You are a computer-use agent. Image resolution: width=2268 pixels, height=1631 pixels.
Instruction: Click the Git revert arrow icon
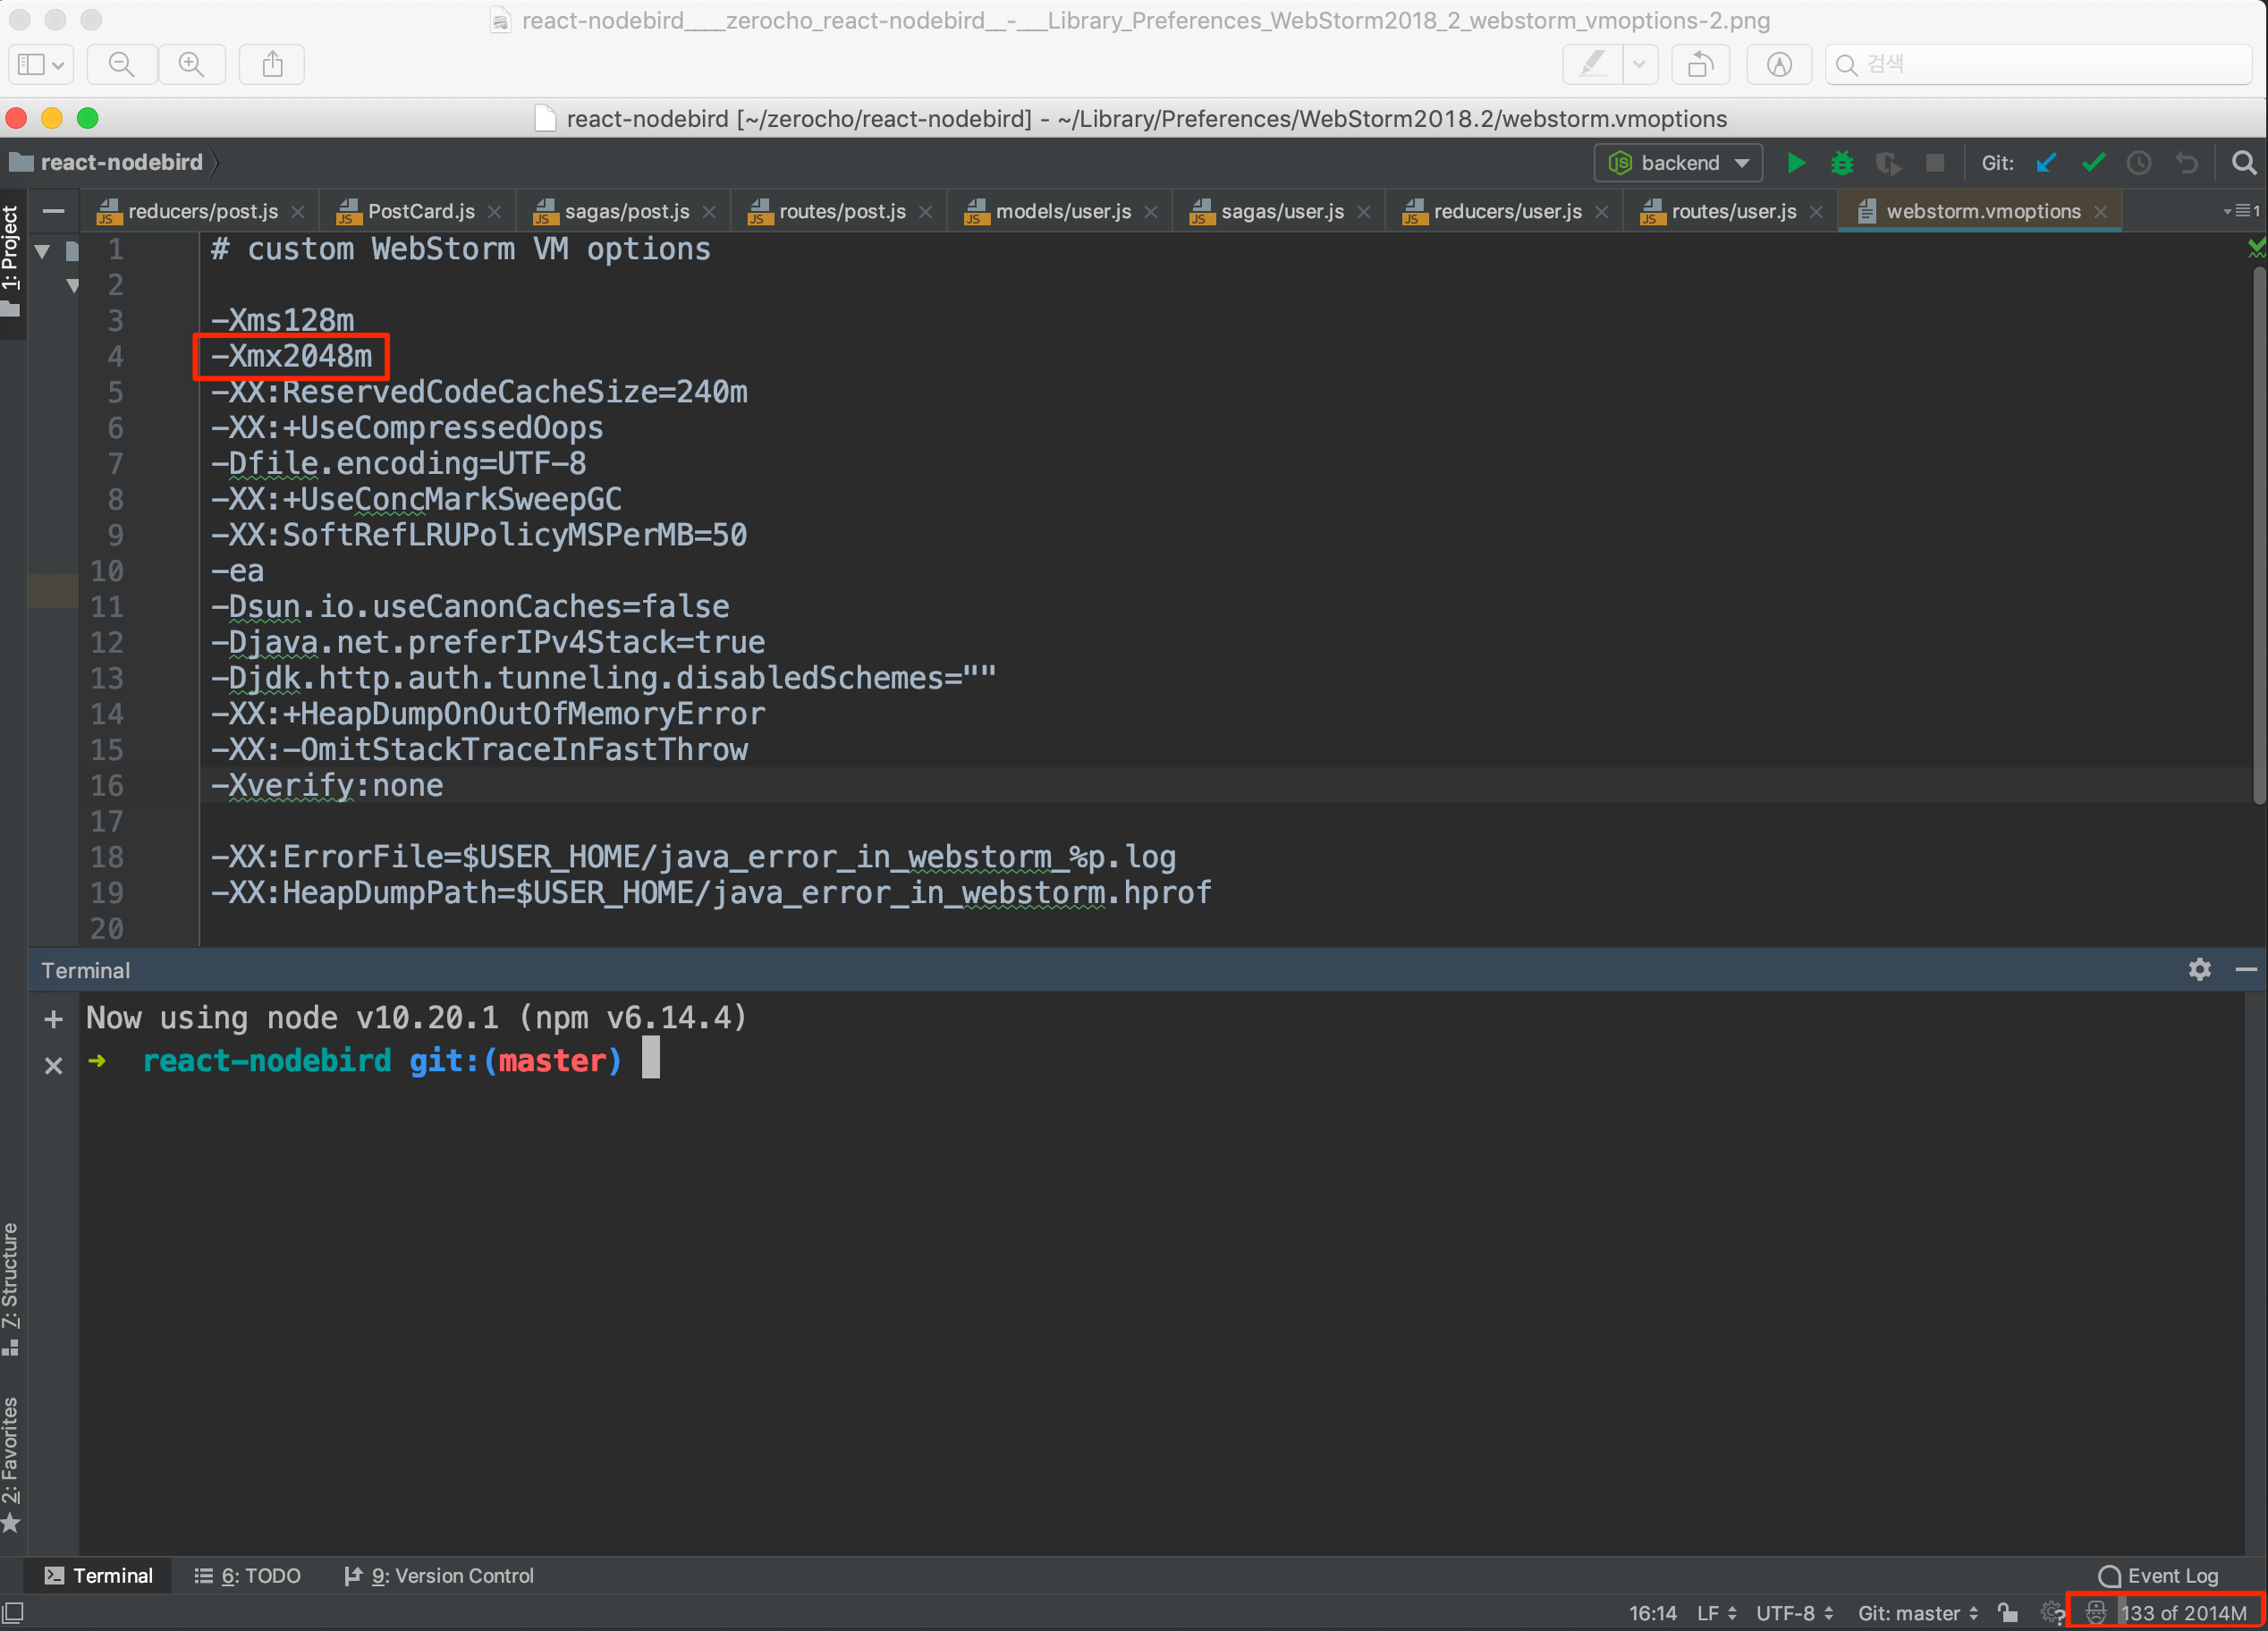[x=2187, y=163]
